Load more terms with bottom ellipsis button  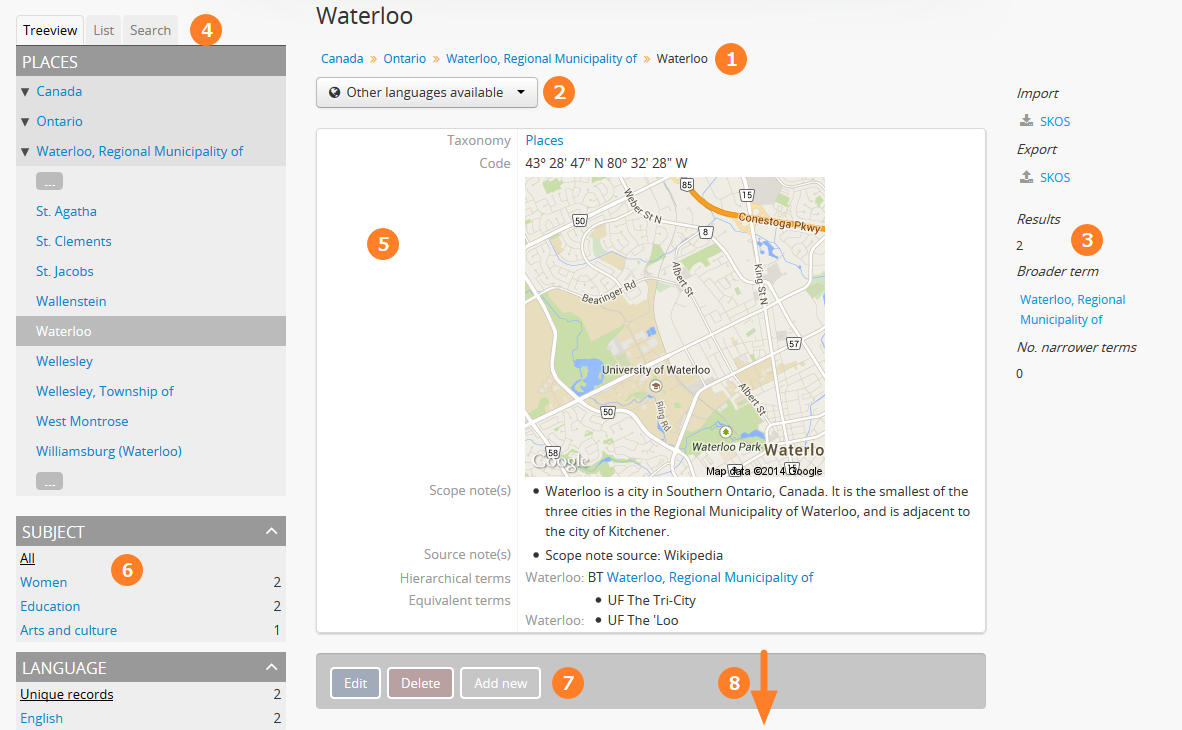point(49,482)
